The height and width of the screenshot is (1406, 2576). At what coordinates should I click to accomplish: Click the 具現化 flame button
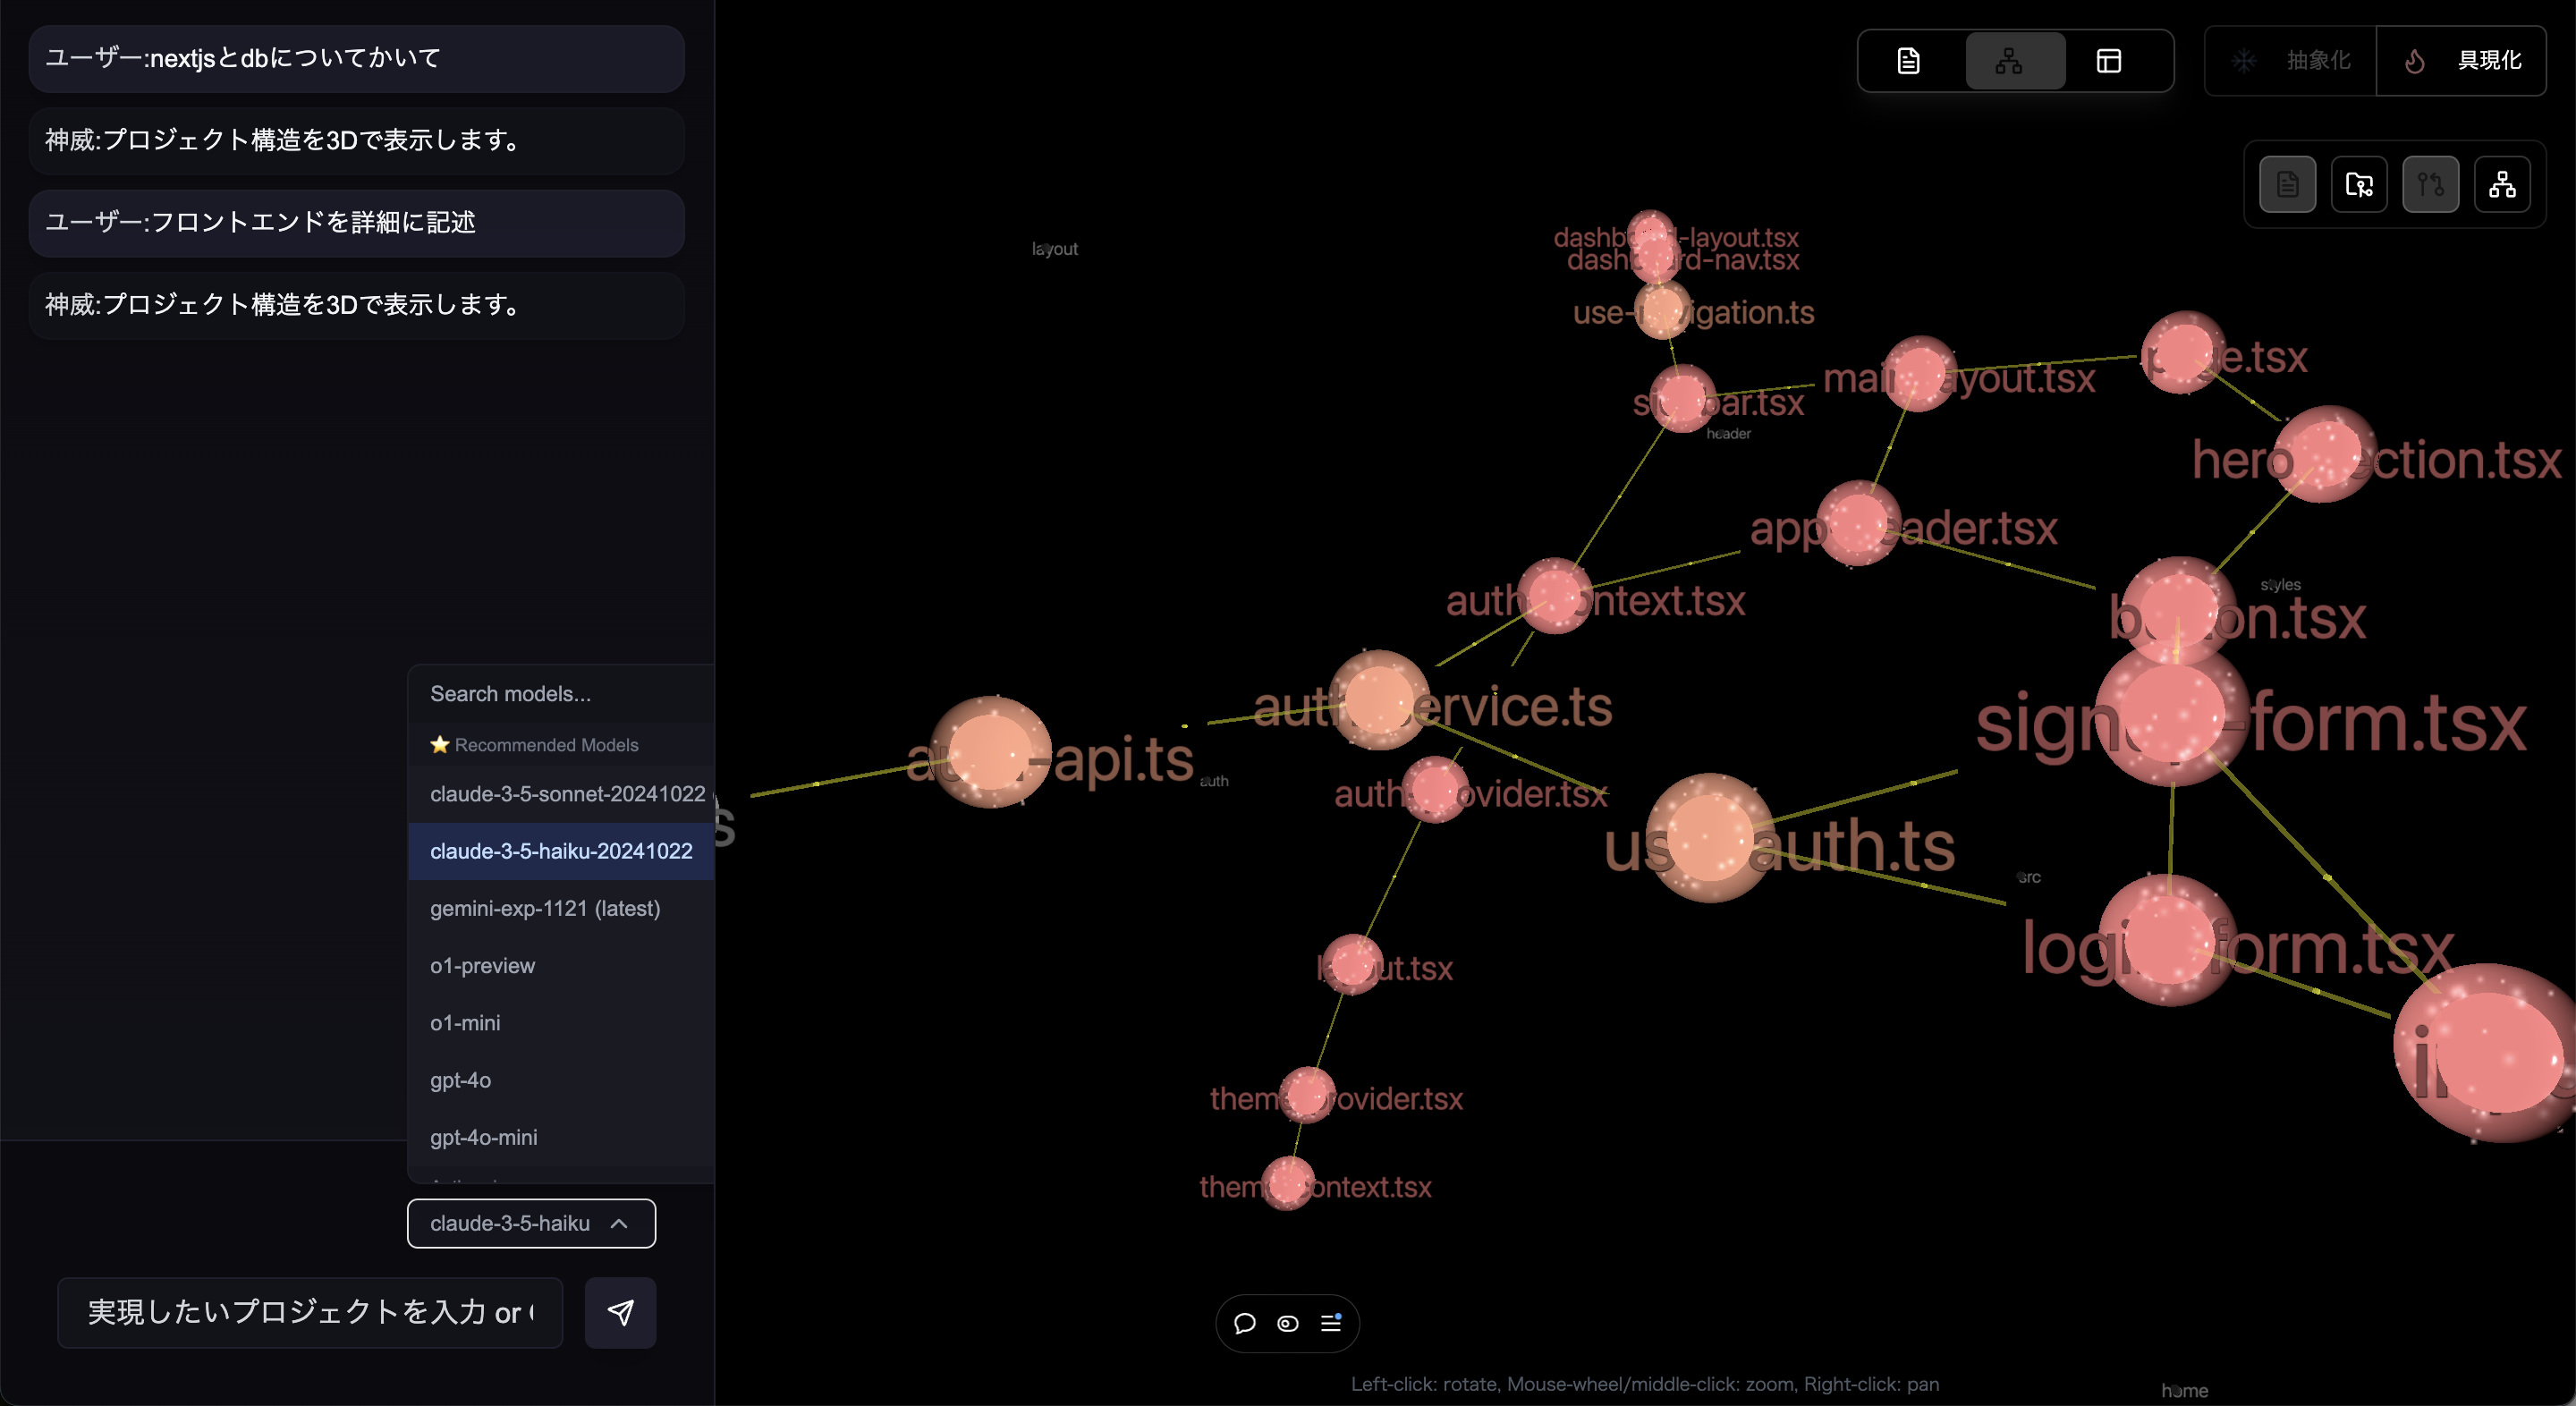[x=2461, y=61]
